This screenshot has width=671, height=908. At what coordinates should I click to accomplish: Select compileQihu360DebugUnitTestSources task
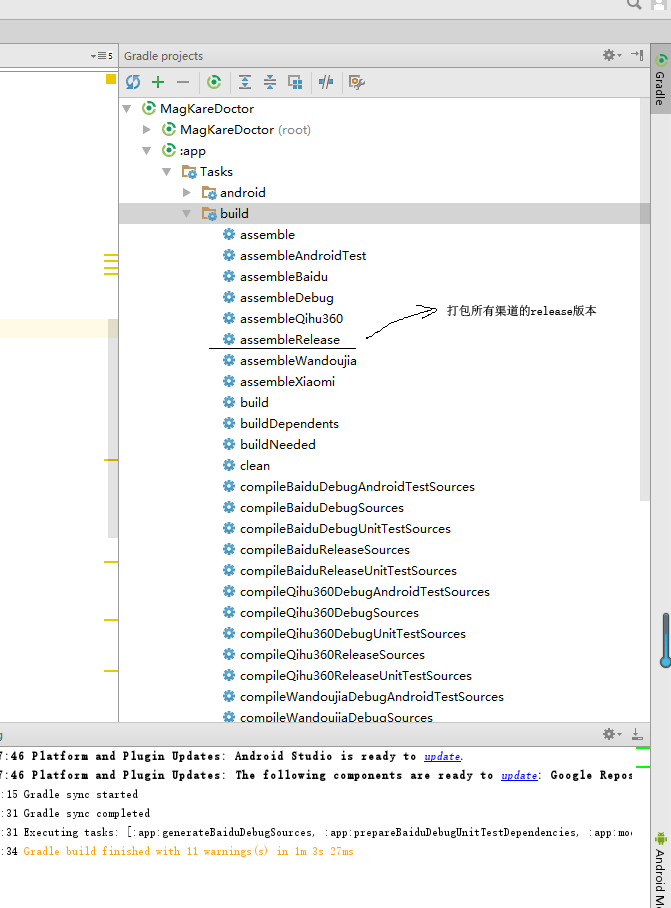coord(353,634)
